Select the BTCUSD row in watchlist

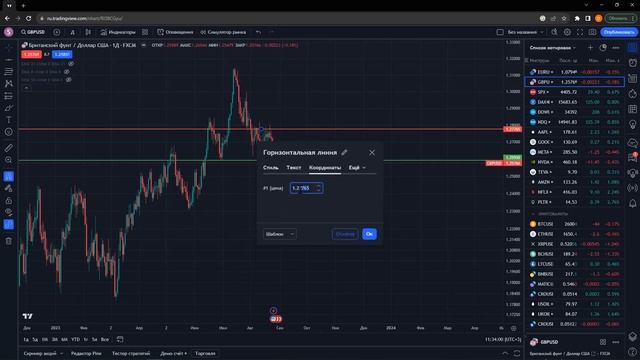pyautogui.click(x=575, y=224)
